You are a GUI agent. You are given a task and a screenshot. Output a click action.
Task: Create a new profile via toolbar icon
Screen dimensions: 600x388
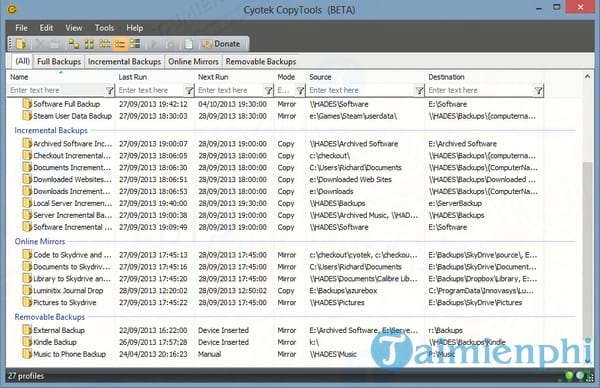click(21, 44)
